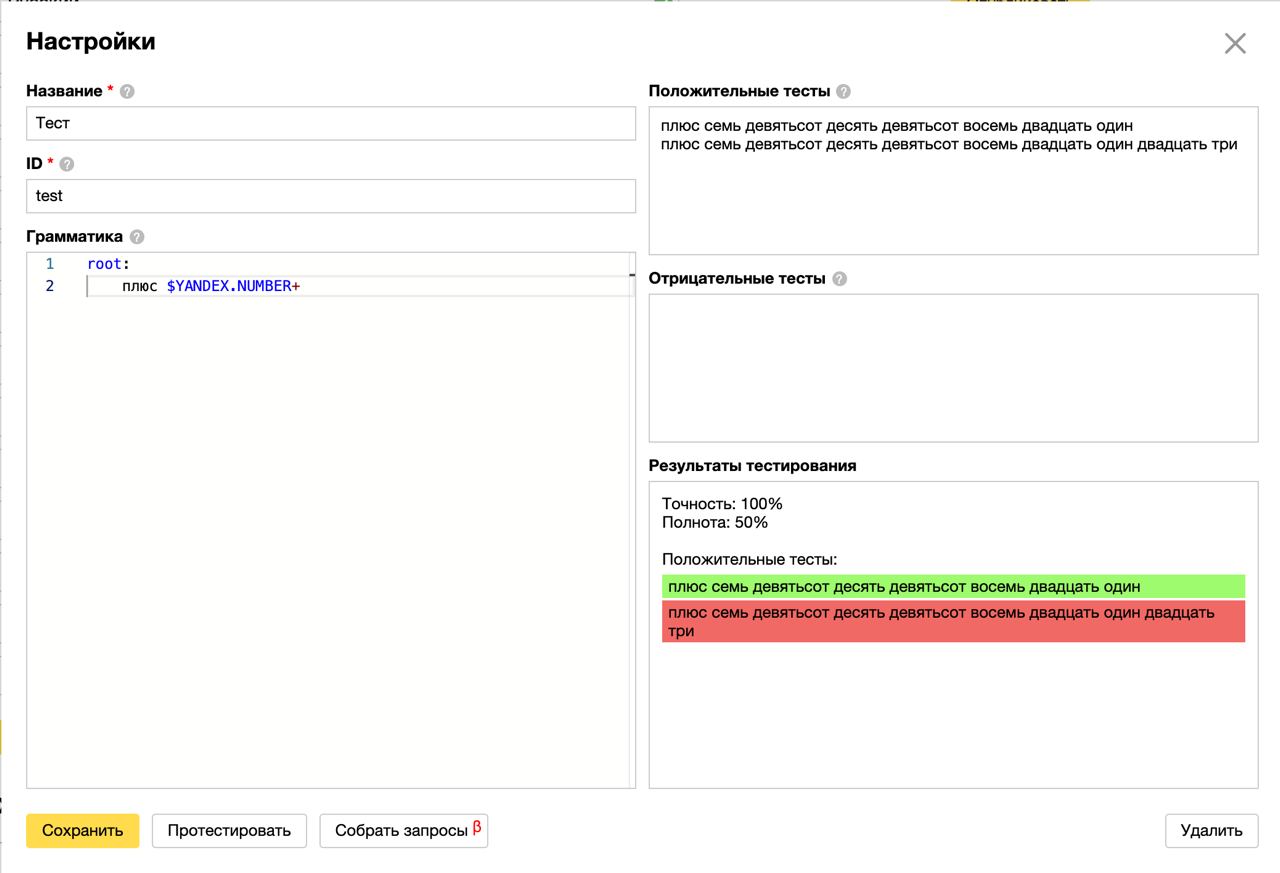Click the Удалить button
This screenshot has width=1280, height=873.
coord(1211,830)
